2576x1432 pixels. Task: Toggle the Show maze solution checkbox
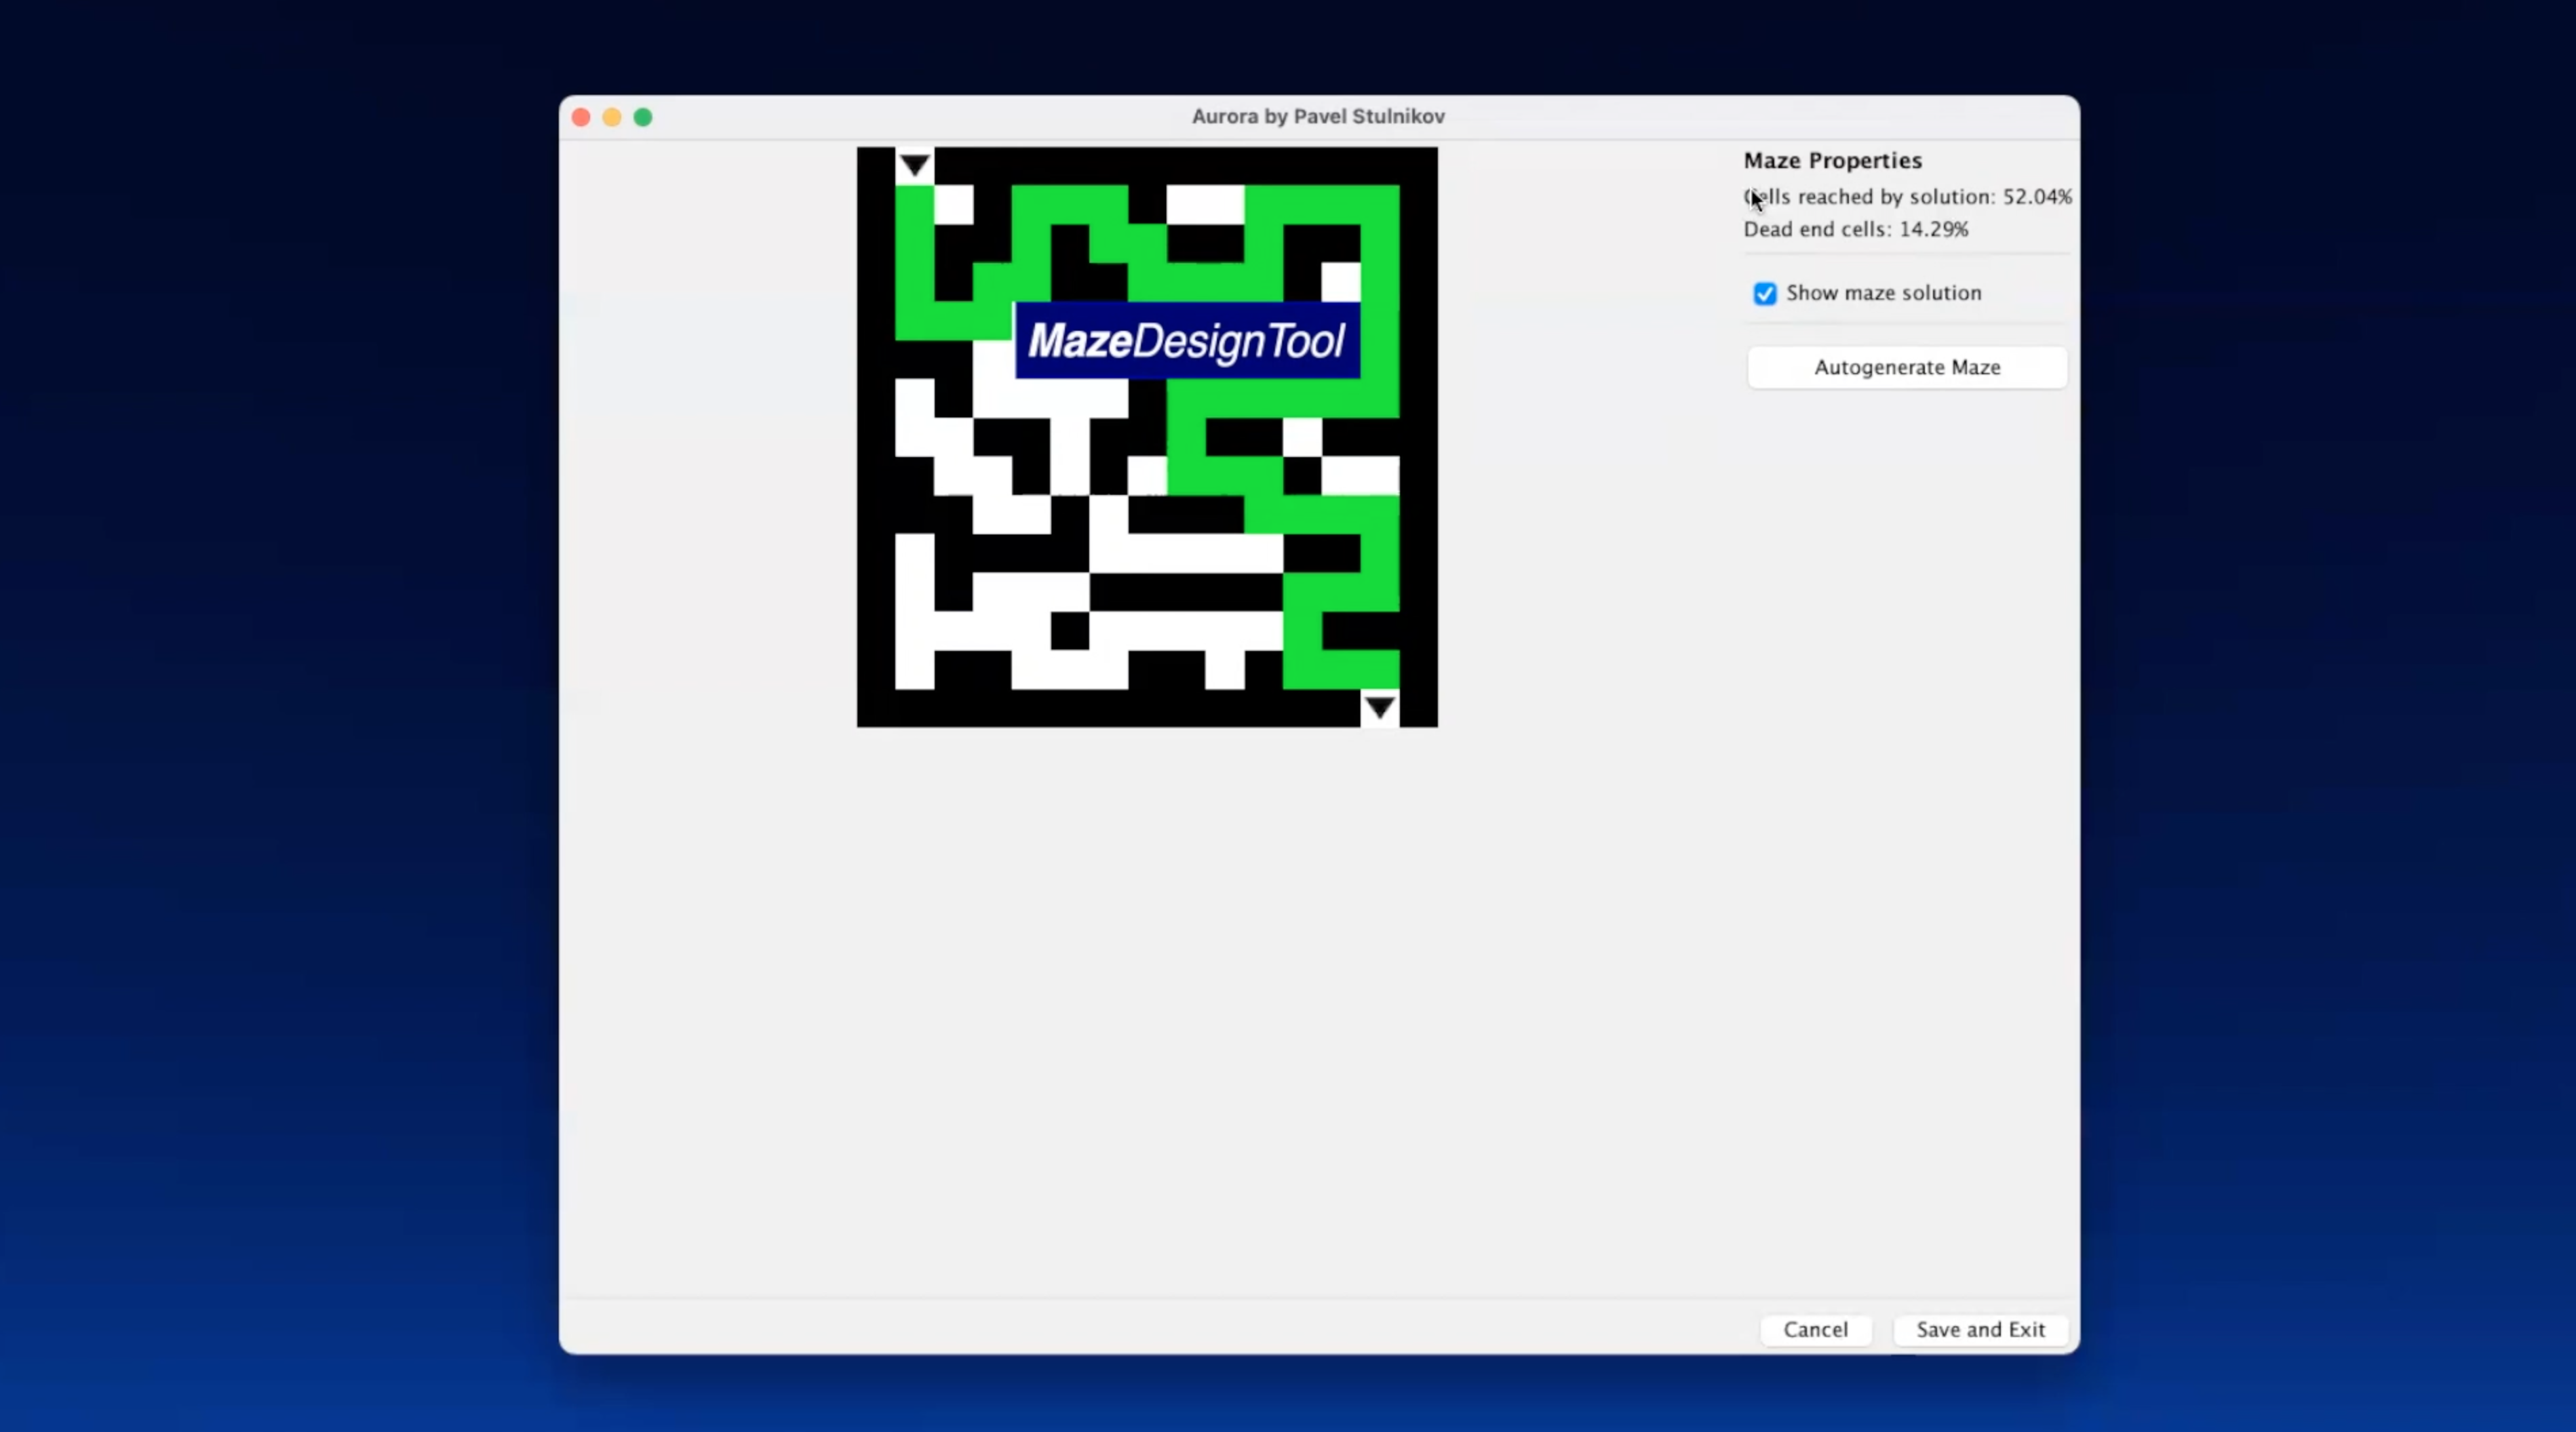pos(1765,293)
